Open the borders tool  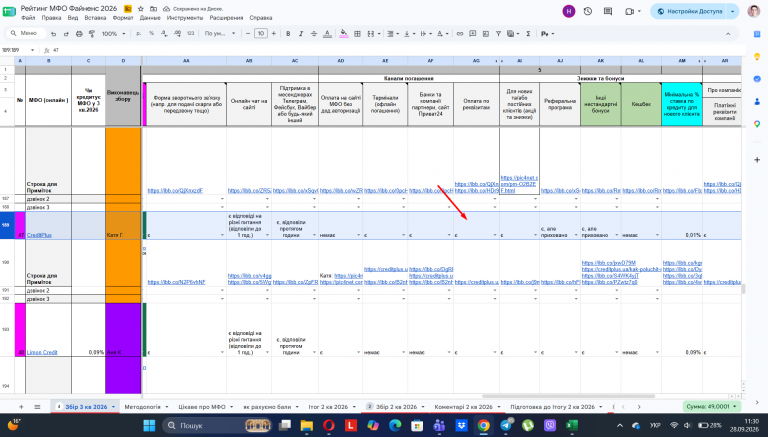pyautogui.click(x=358, y=34)
